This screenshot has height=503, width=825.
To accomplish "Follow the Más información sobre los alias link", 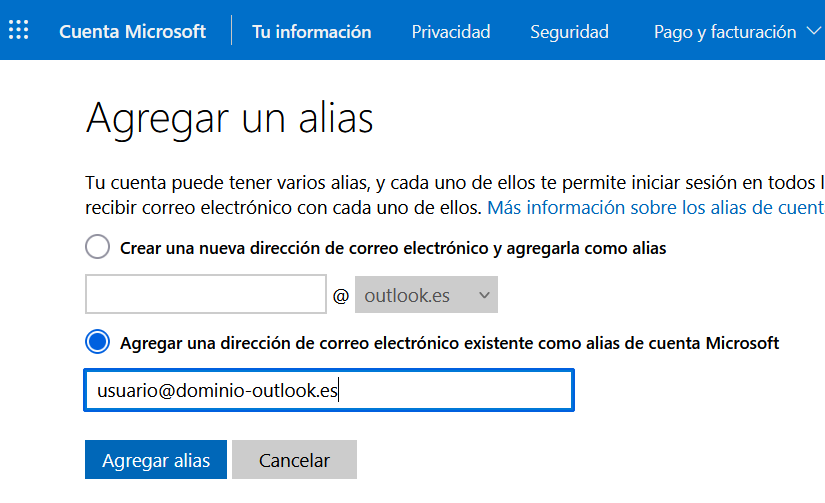I will (656, 207).
